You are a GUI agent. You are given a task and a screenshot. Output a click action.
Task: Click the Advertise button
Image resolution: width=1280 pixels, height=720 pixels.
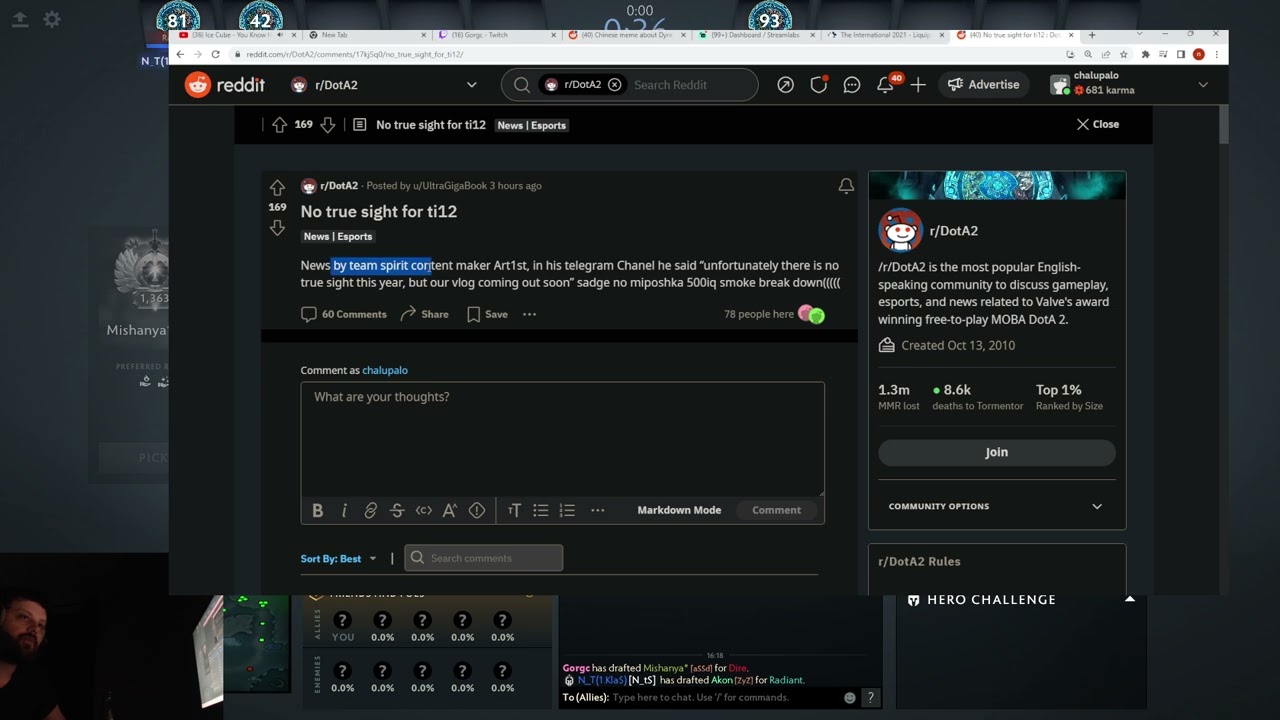point(983,85)
